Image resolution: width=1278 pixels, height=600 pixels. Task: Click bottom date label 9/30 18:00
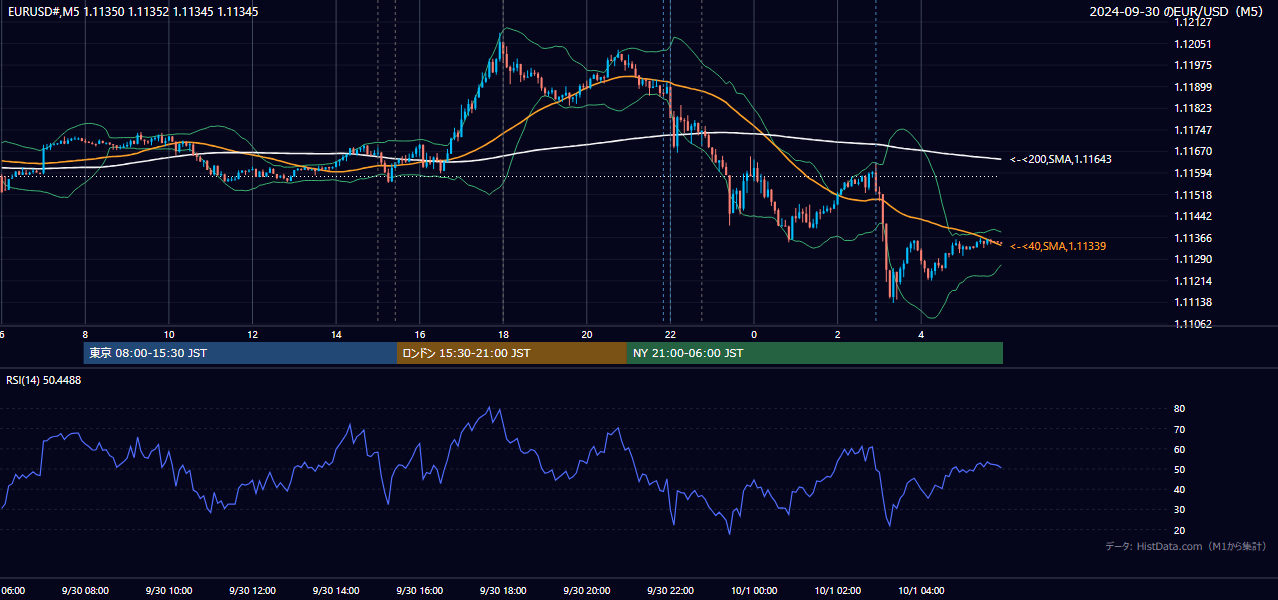[503, 591]
